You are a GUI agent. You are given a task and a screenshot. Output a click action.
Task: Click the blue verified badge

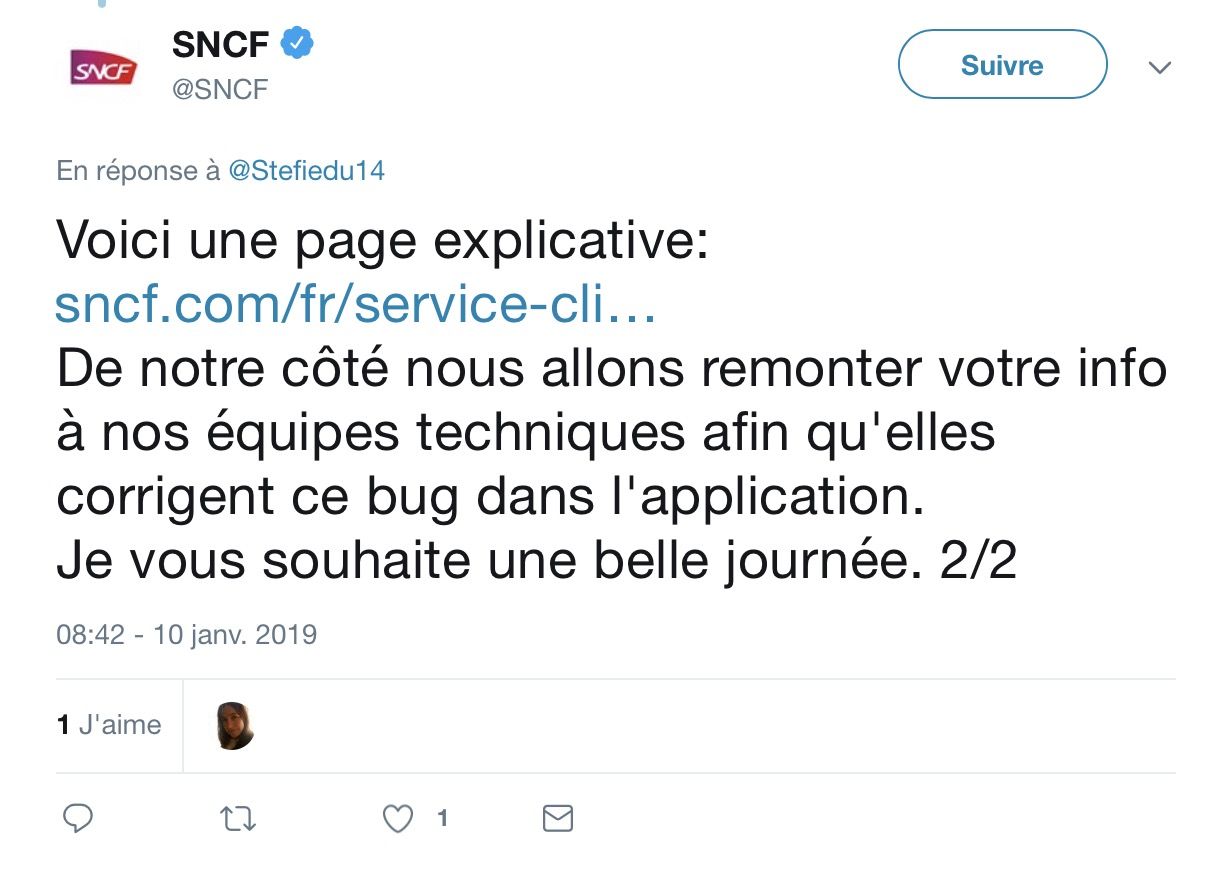coord(299,44)
